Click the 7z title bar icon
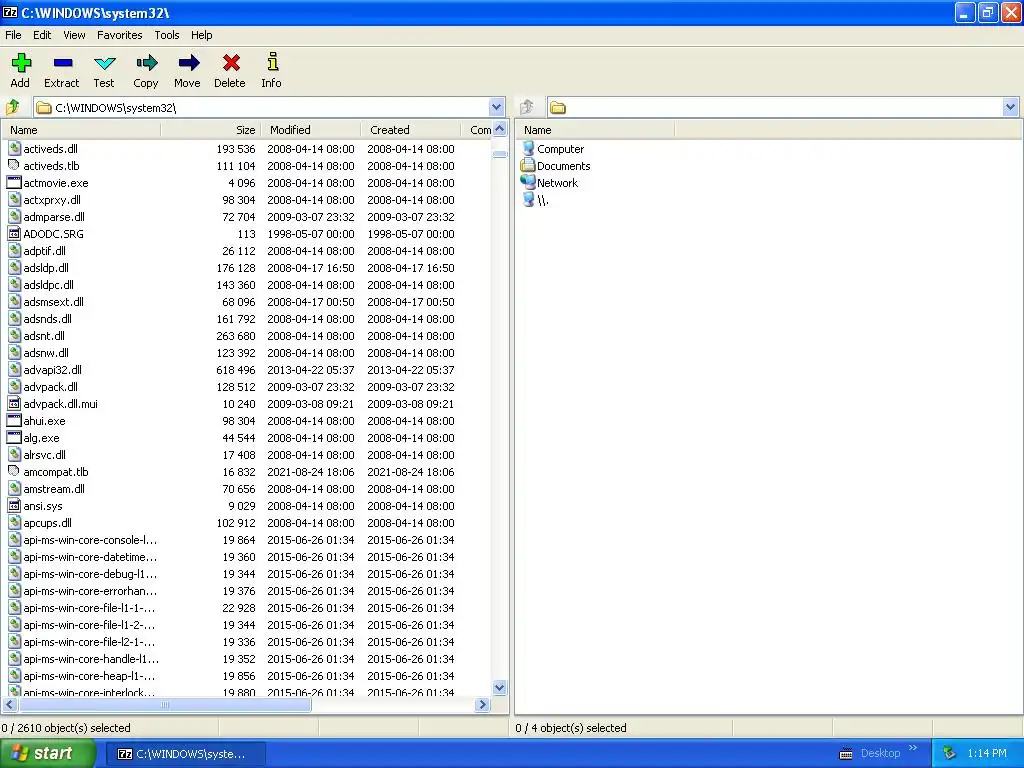 (x=10, y=12)
